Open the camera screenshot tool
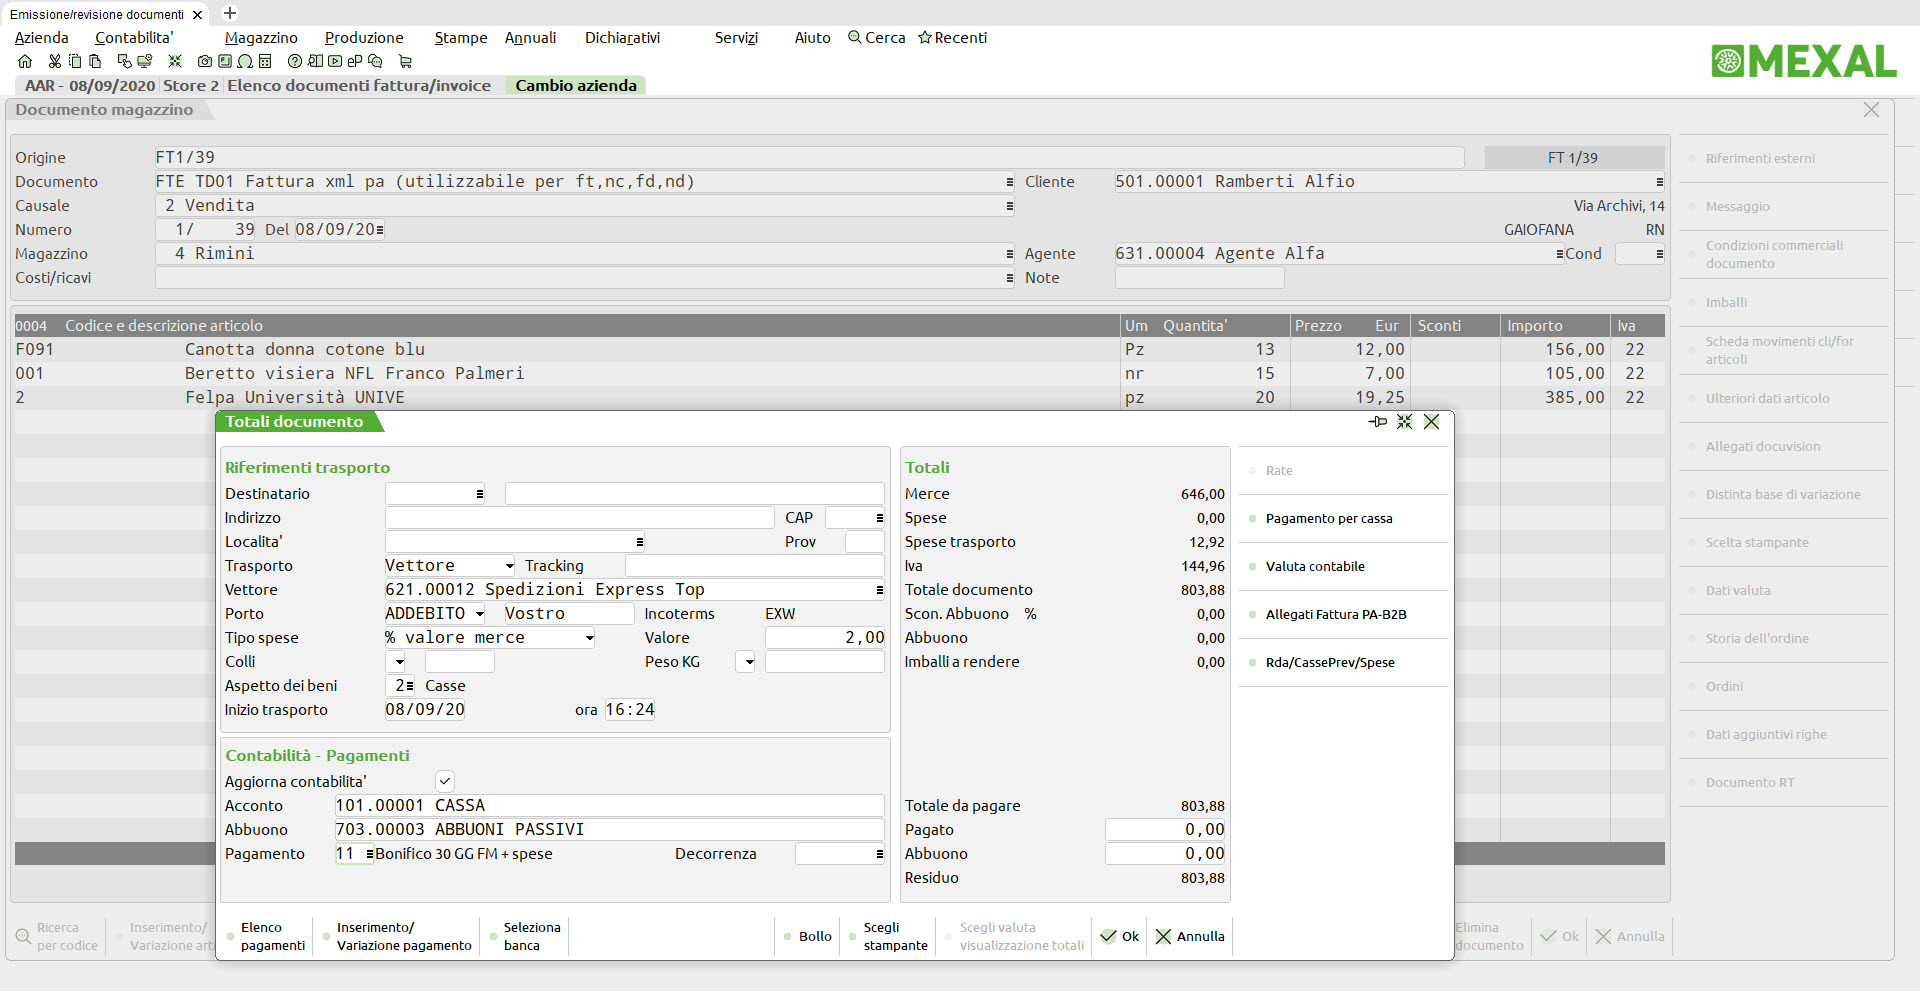 coord(204,61)
